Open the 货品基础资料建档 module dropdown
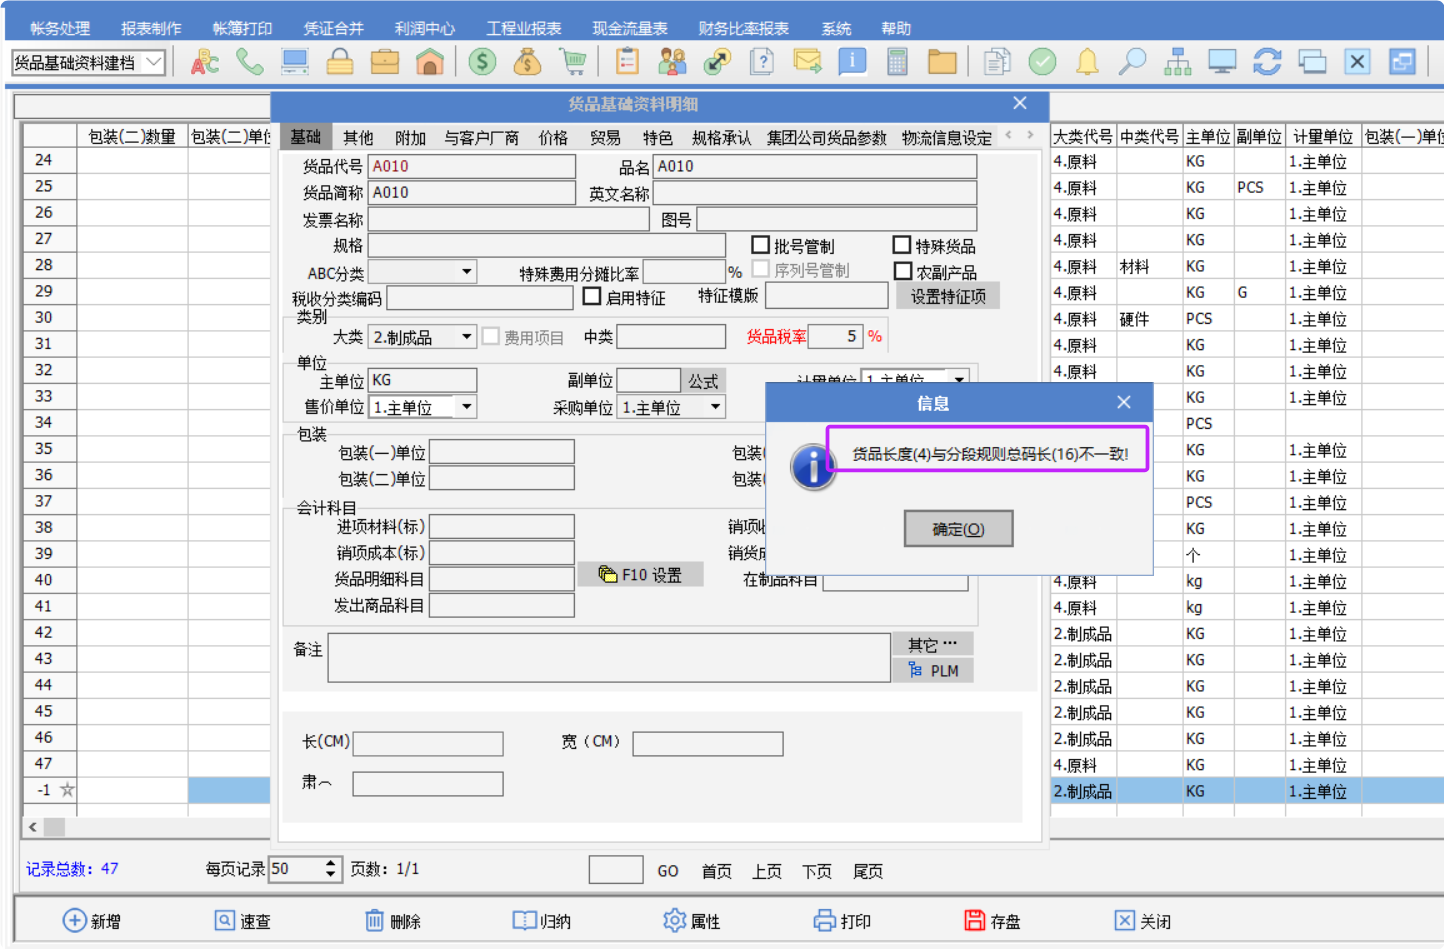The width and height of the screenshot is (1444, 949). [154, 62]
